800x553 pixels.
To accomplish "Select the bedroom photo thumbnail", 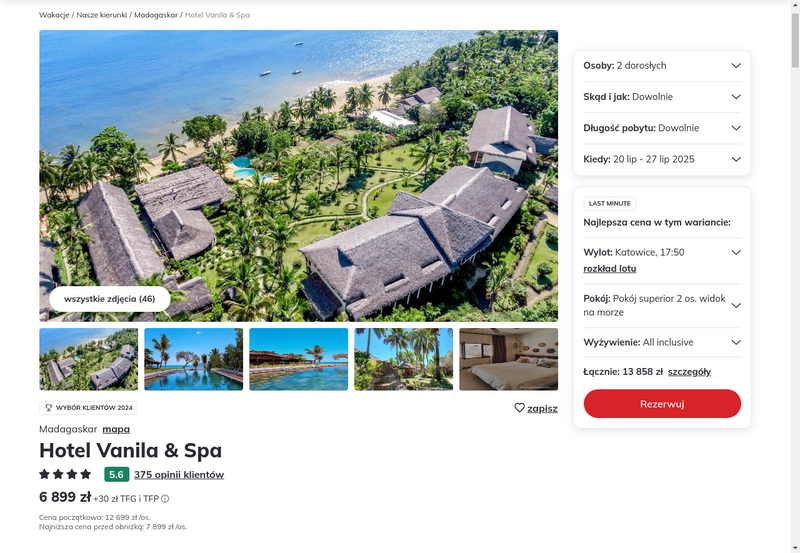I will [x=509, y=359].
